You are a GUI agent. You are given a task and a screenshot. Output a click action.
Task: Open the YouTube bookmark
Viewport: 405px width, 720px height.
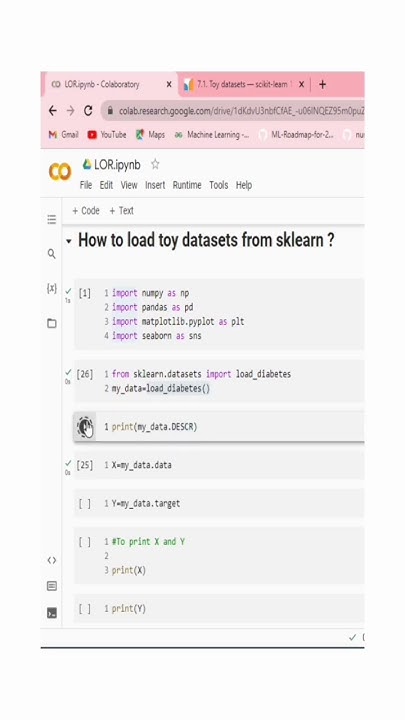pos(107,135)
